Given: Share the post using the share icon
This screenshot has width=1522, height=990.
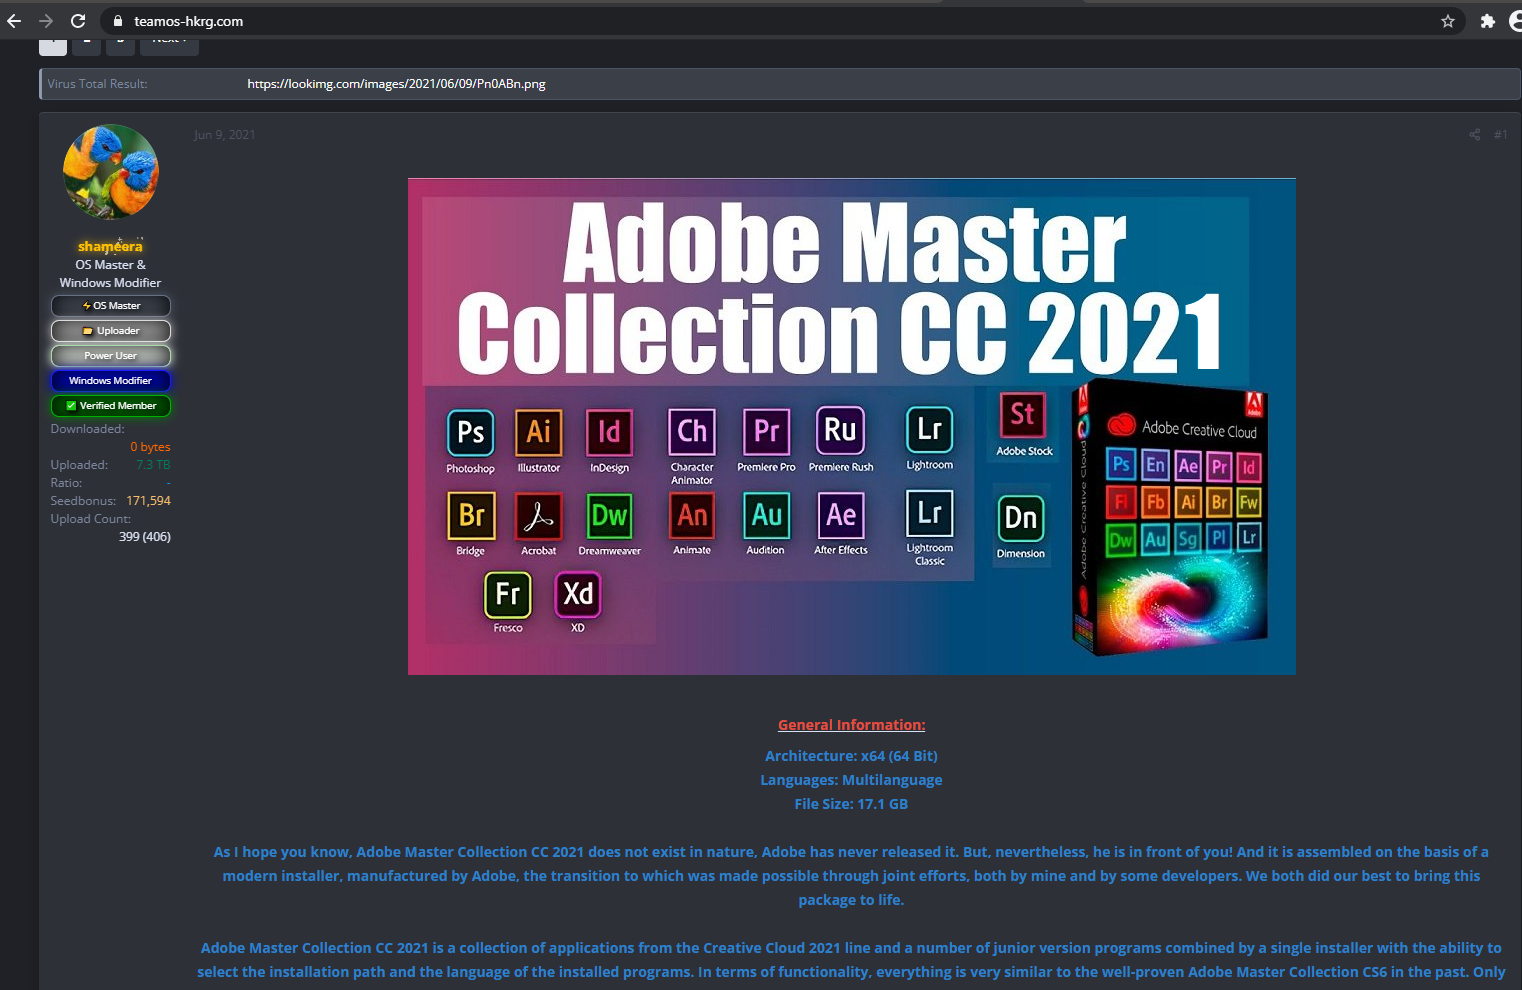Looking at the screenshot, I should tap(1474, 135).
